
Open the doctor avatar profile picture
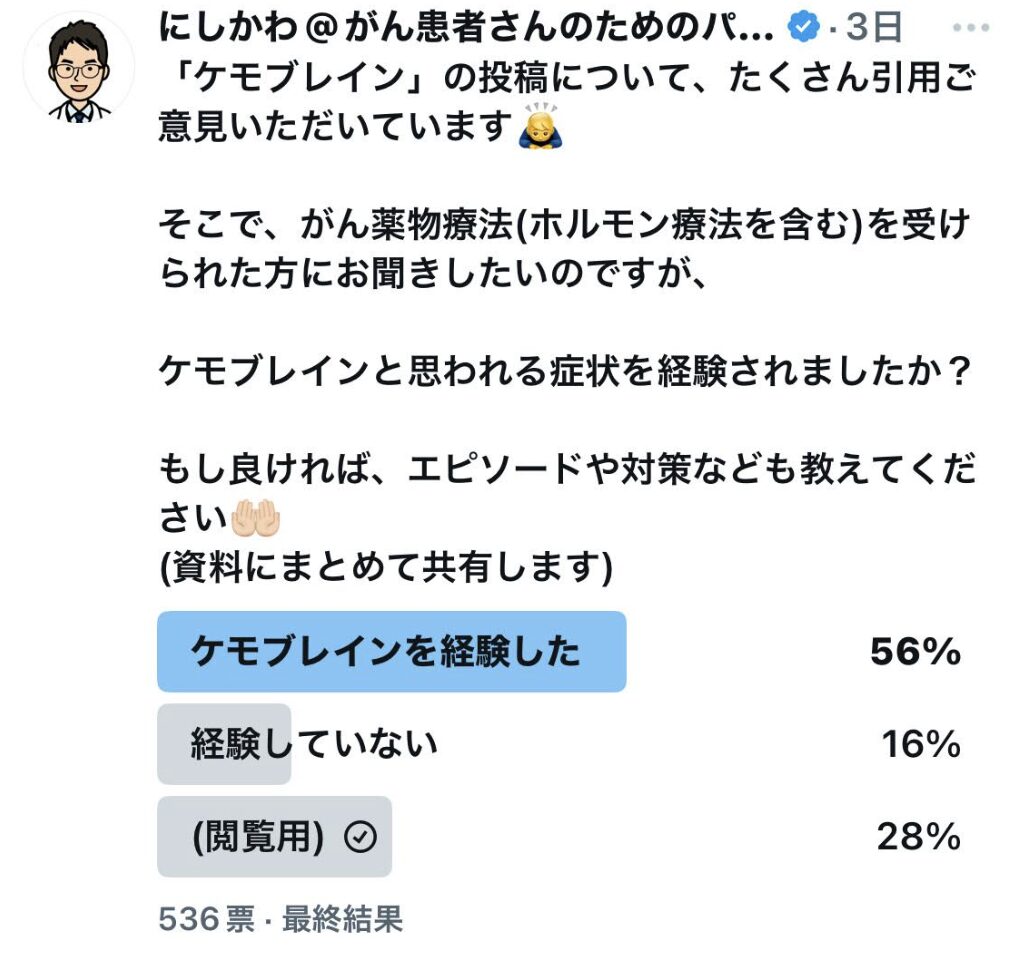pos(79,67)
